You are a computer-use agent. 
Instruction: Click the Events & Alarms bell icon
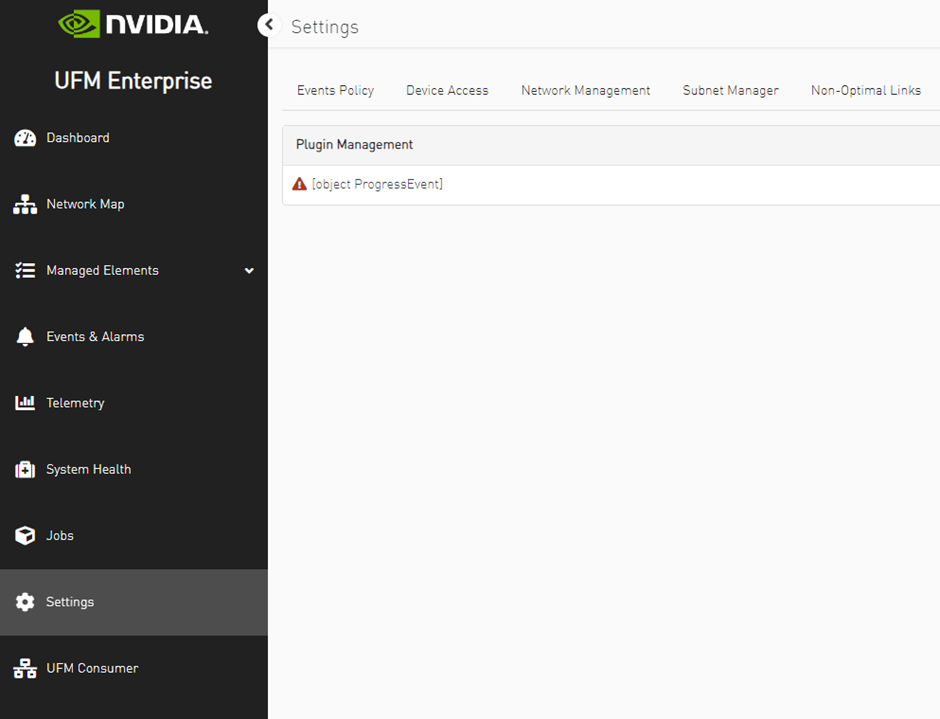click(25, 337)
